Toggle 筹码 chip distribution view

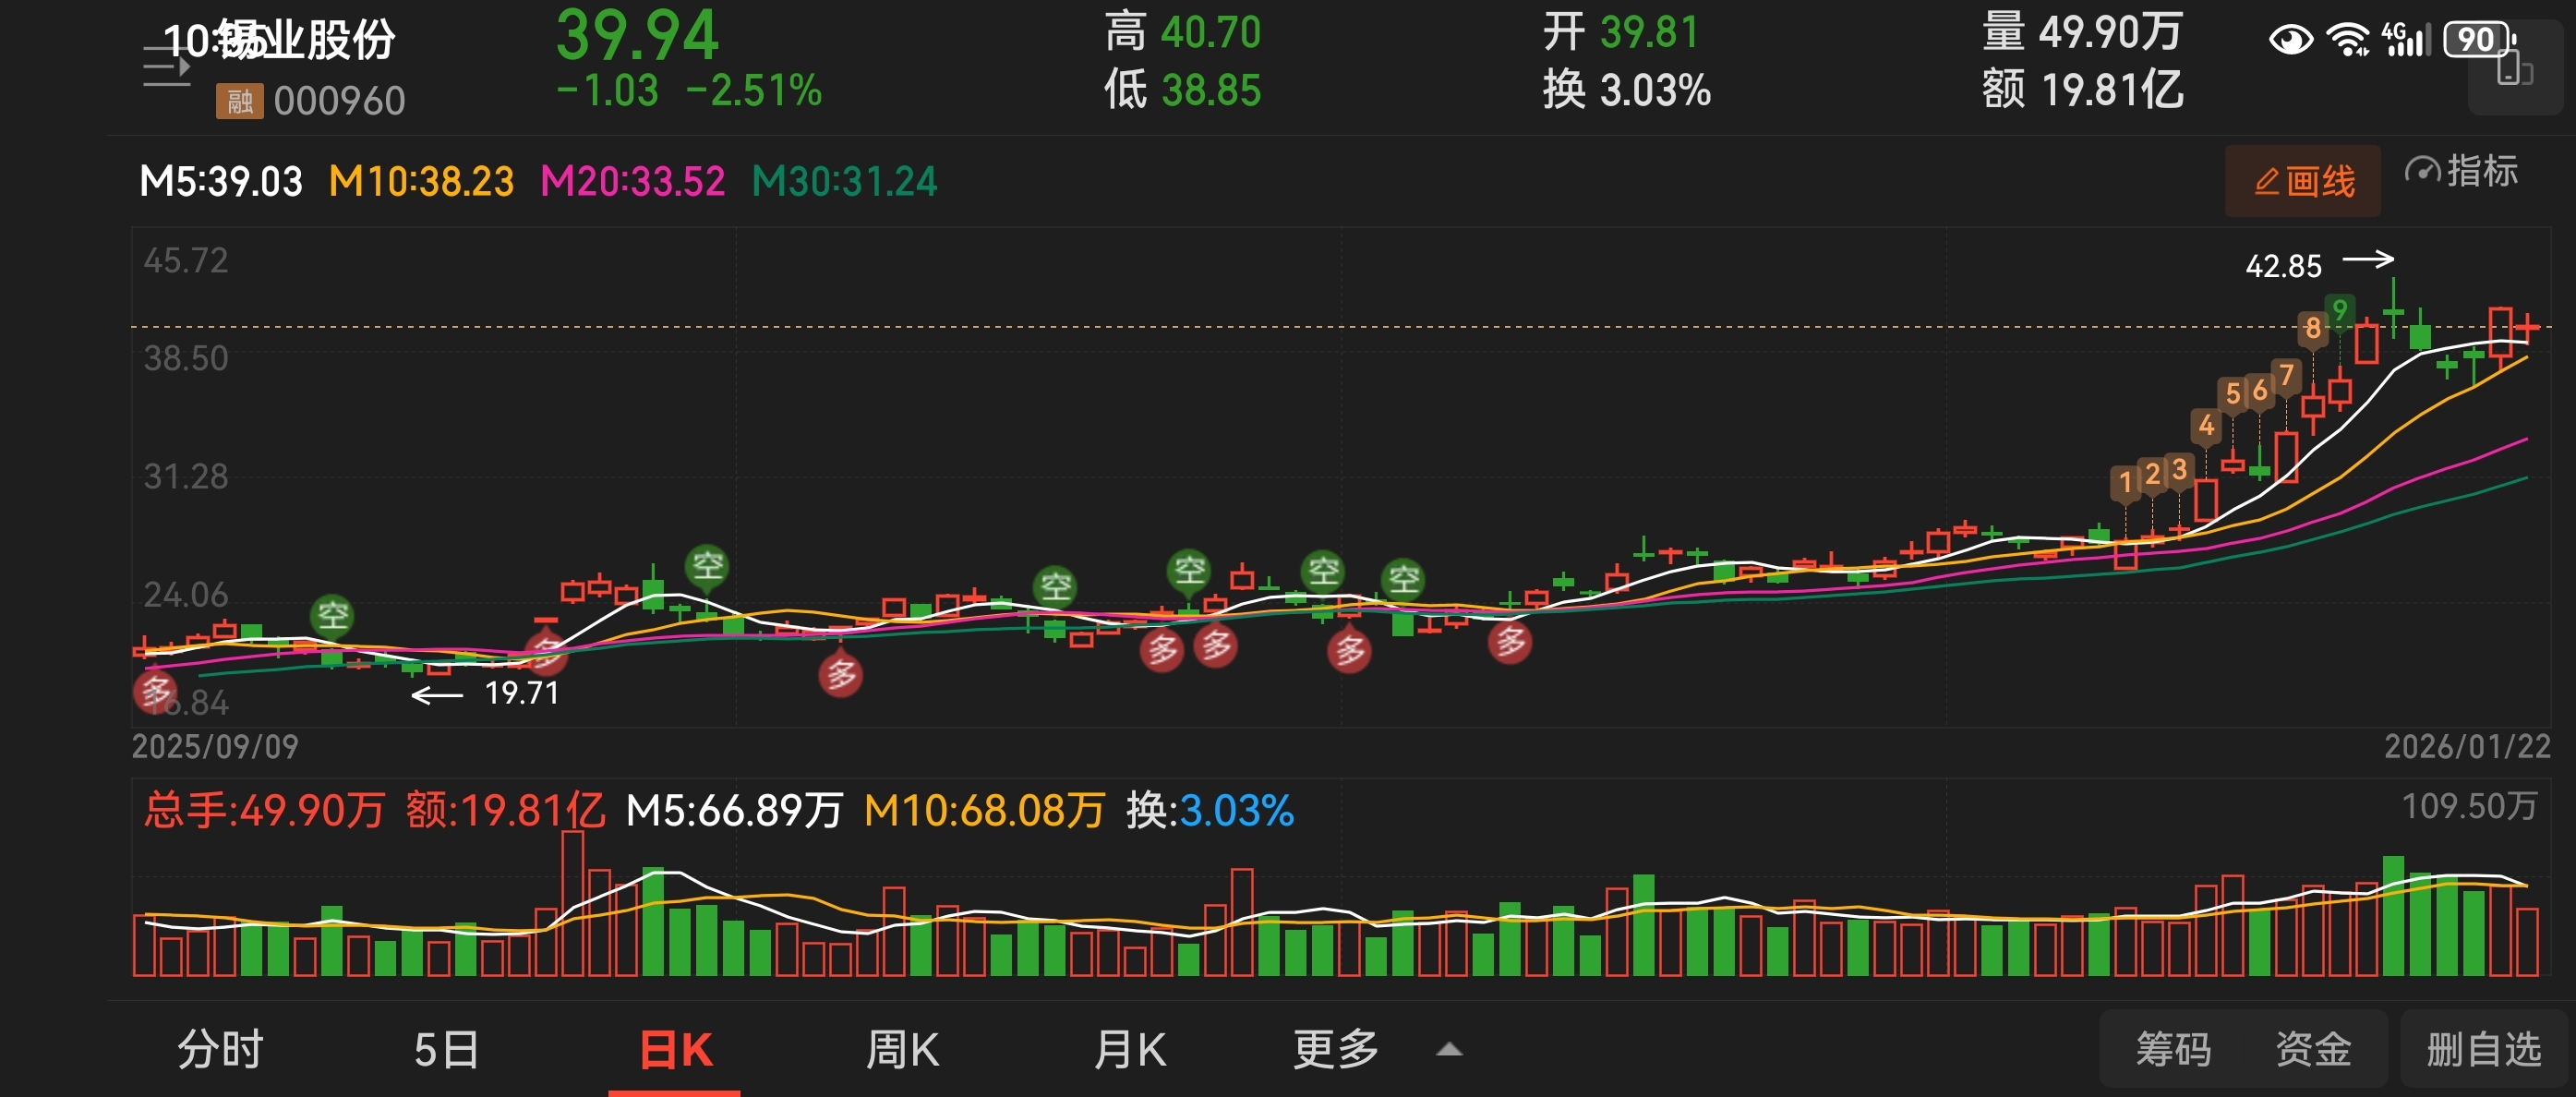tap(2173, 1050)
